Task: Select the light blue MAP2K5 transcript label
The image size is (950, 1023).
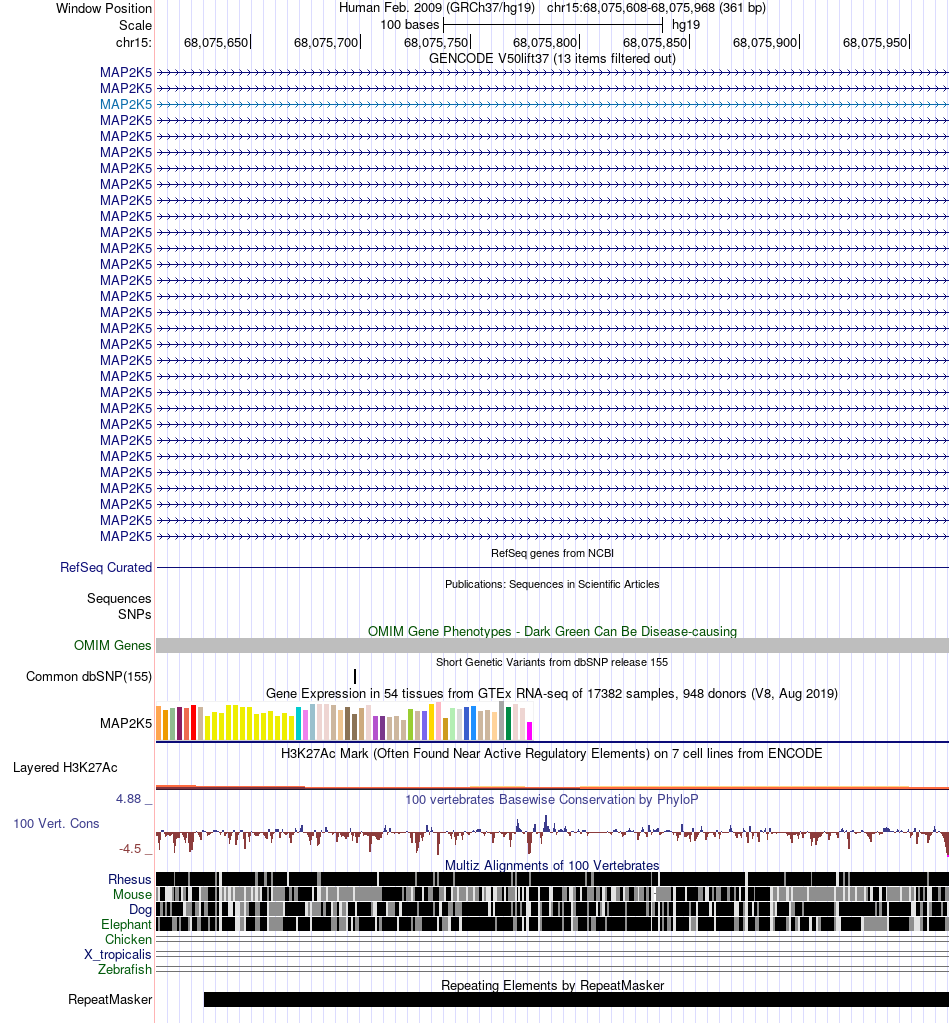Action: coord(126,104)
